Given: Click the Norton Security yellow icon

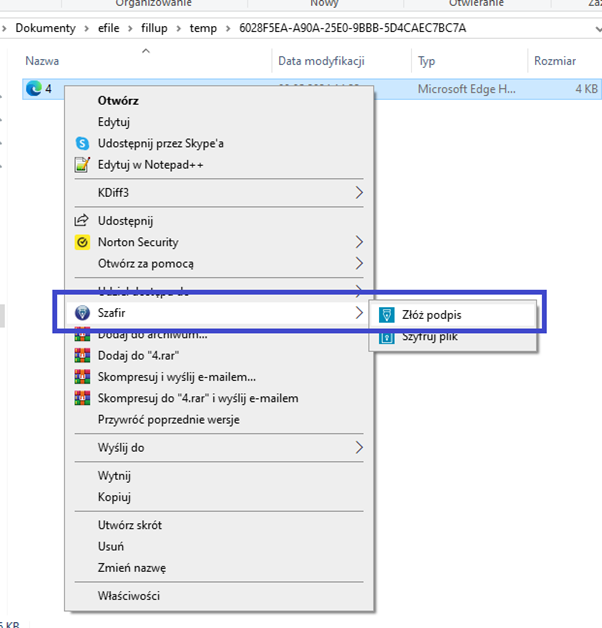Looking at the screenshot, I should [82, 242].
